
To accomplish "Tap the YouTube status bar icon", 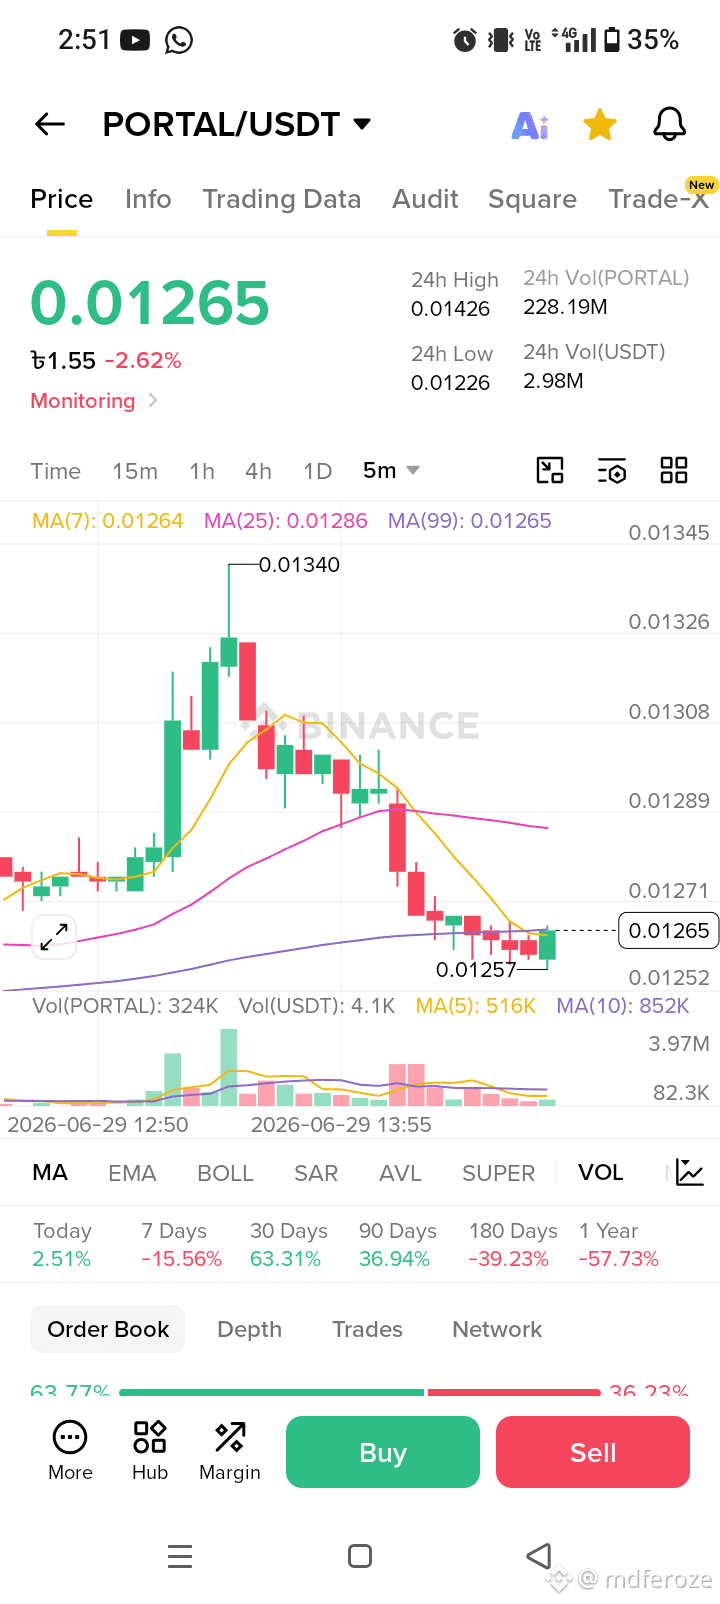I will click(x=135, y=40).
